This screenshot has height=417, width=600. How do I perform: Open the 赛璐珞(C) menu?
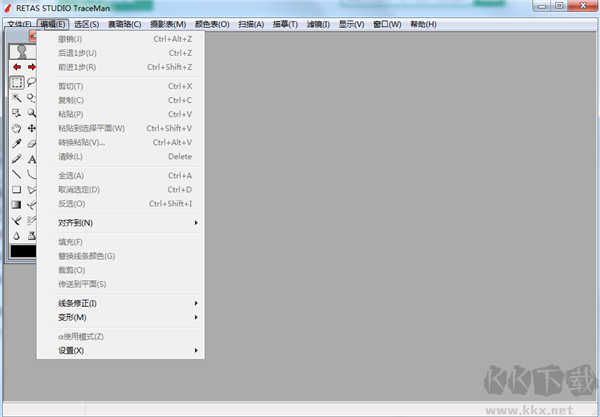coord(124,24)
